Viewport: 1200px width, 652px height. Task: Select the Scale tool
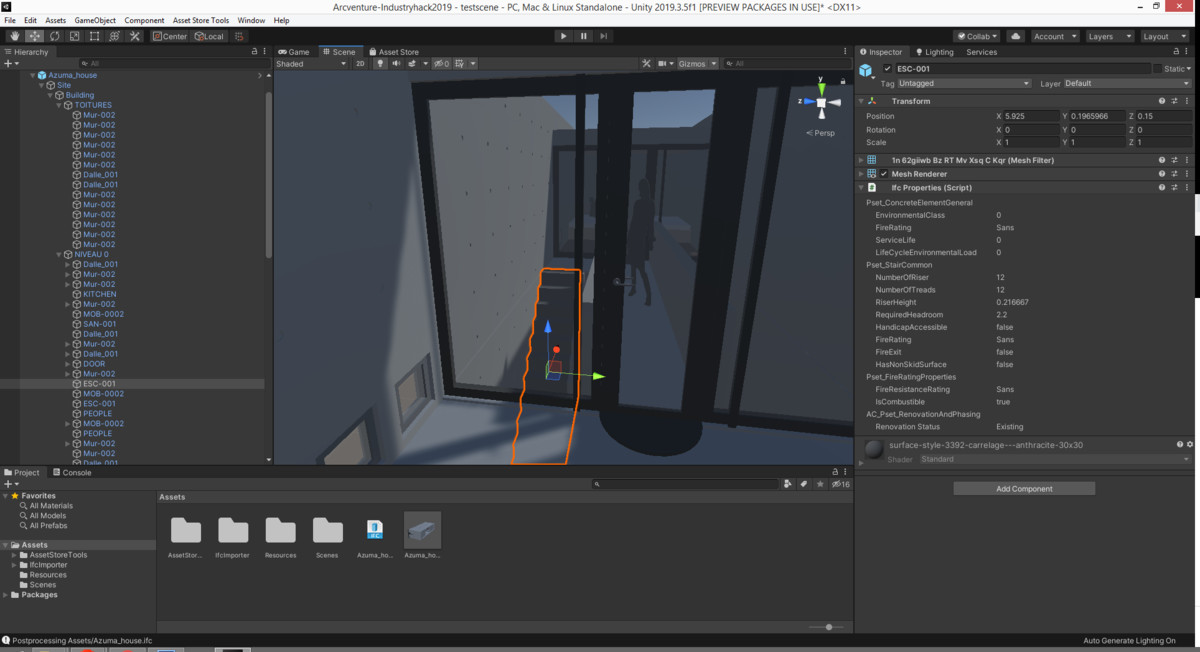(x=74, y=36)
